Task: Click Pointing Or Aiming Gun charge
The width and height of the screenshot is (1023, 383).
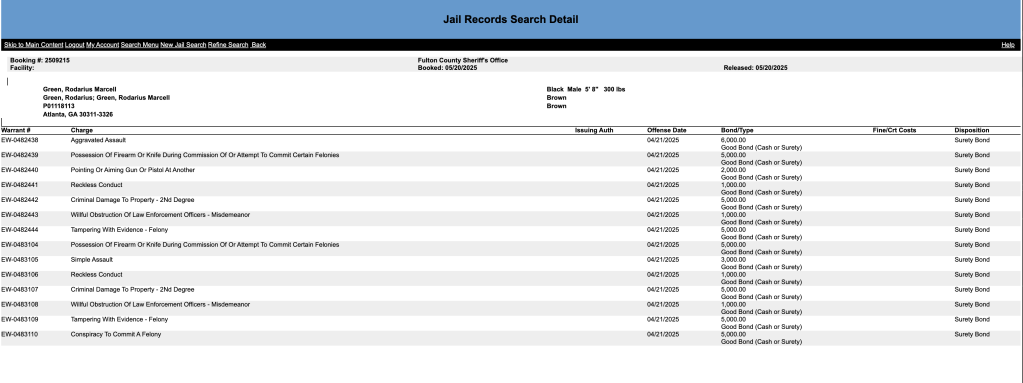Action: [132, 170]
